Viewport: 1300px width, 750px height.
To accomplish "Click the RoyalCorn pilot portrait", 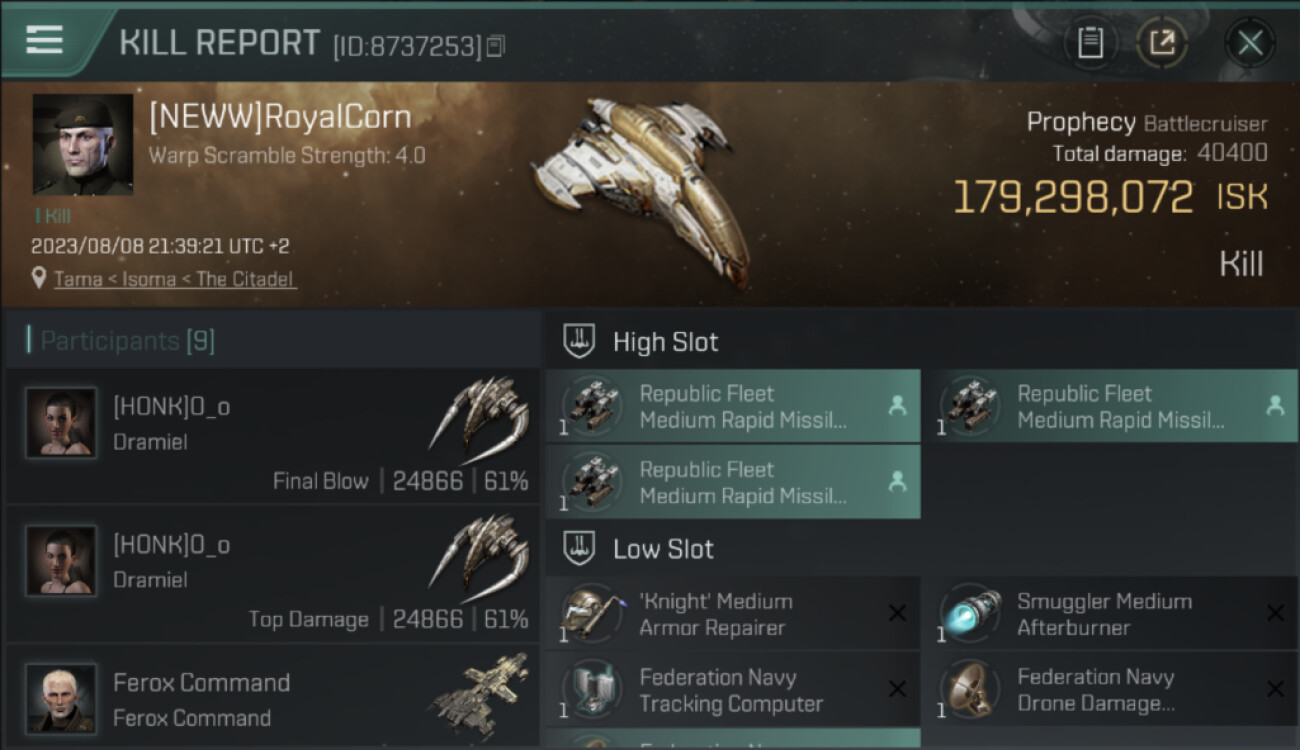I will coord(83,145).
